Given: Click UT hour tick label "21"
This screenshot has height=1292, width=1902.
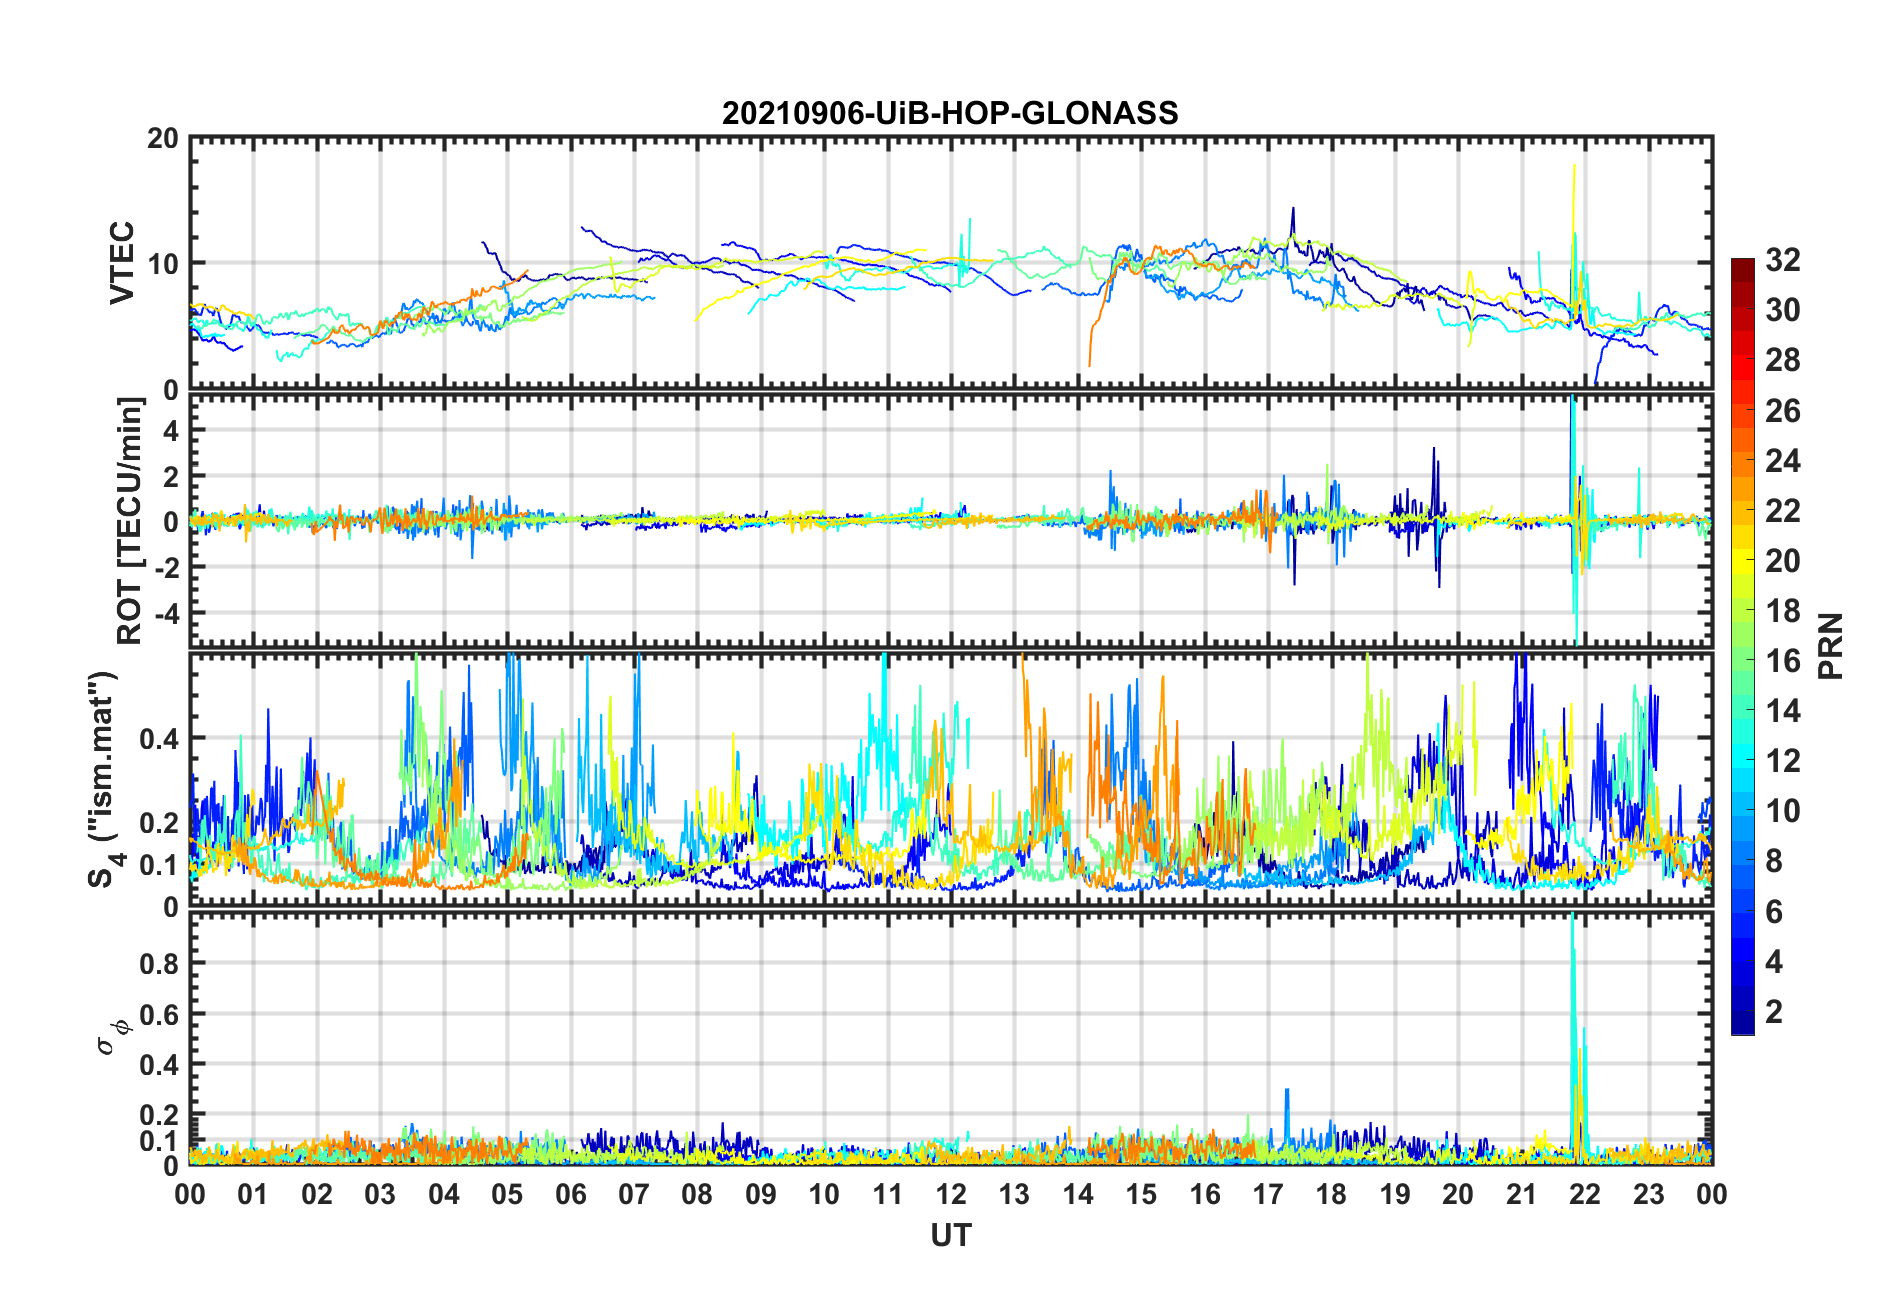Looking at the screenshot, I should click(1522, 1194).
